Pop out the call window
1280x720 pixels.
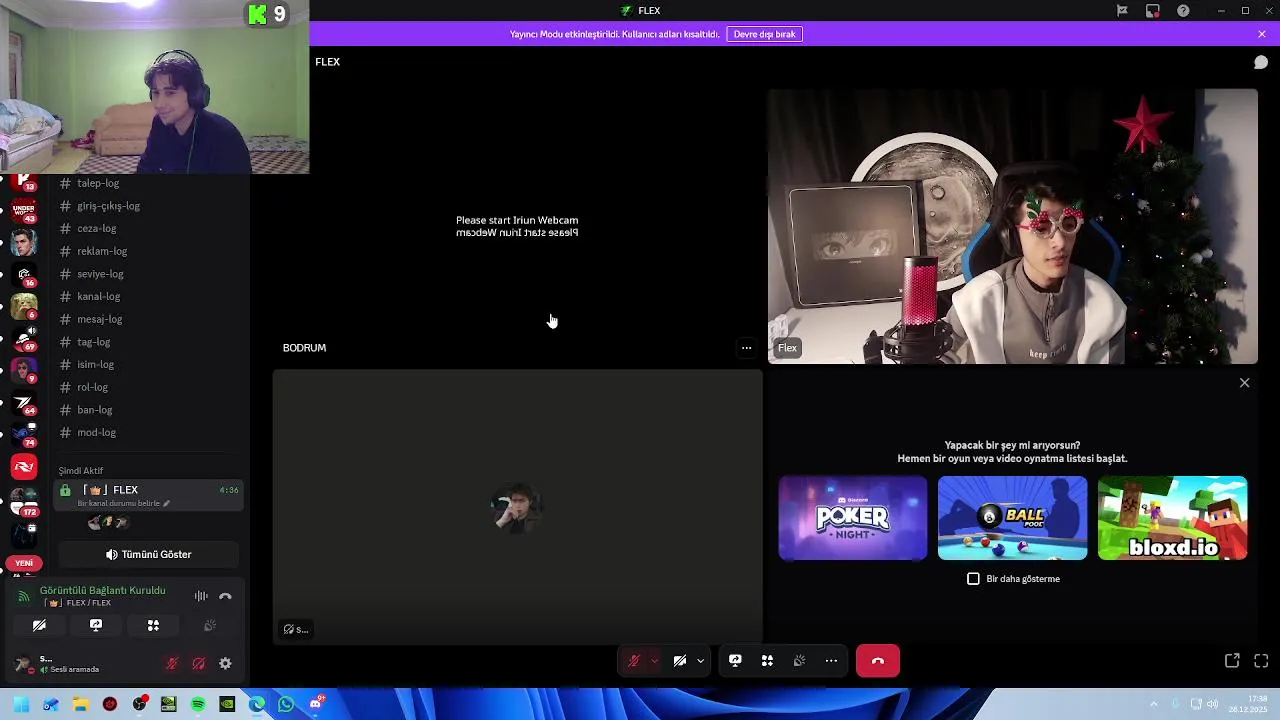pos(1232,661)
